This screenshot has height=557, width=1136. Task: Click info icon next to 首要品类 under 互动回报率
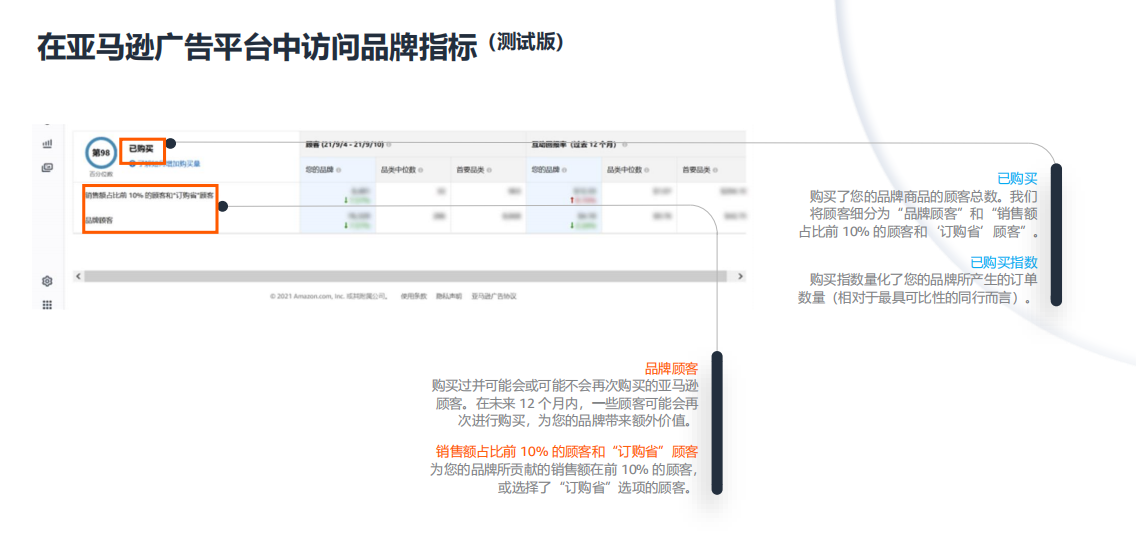715,170
